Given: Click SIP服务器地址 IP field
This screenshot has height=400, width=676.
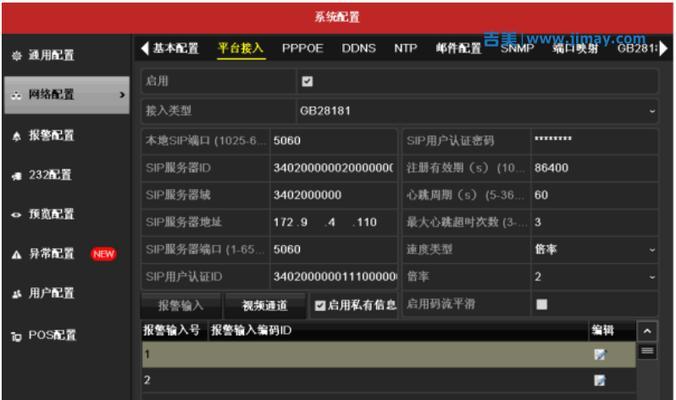Looking at the screenshot, I should (x=333, y=222).
